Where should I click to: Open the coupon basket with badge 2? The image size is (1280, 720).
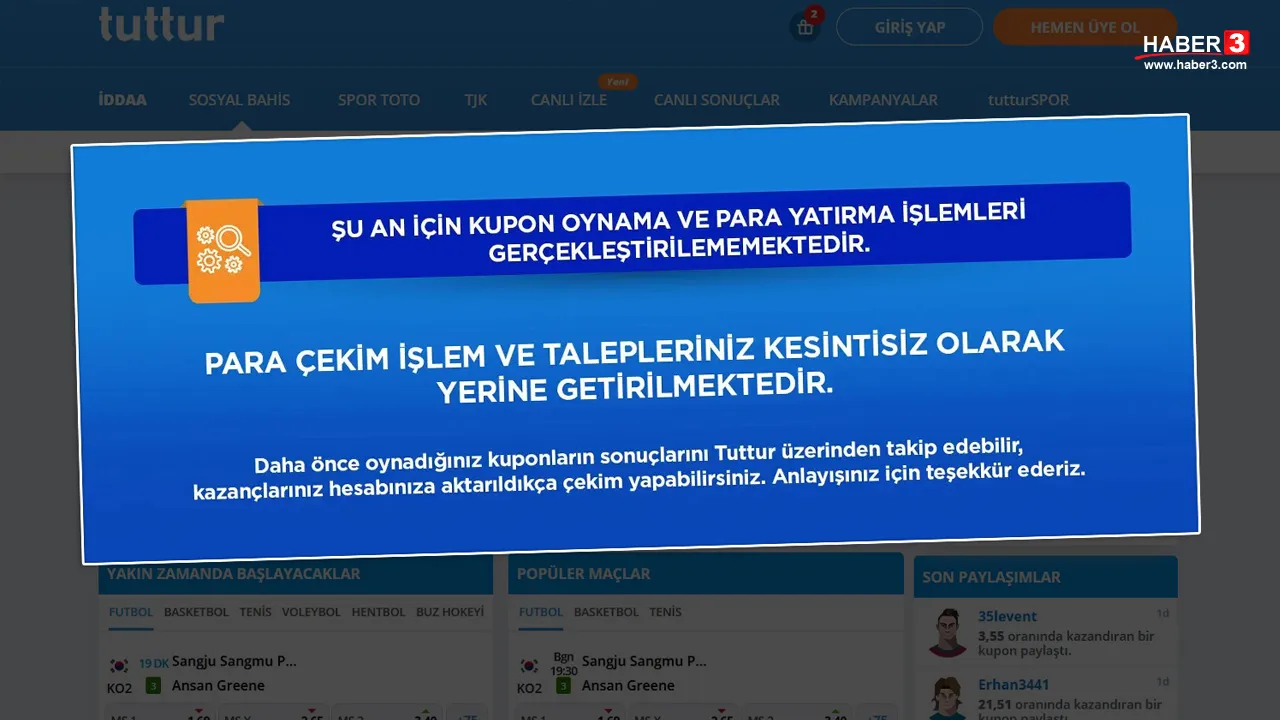[x=805, y=27]
